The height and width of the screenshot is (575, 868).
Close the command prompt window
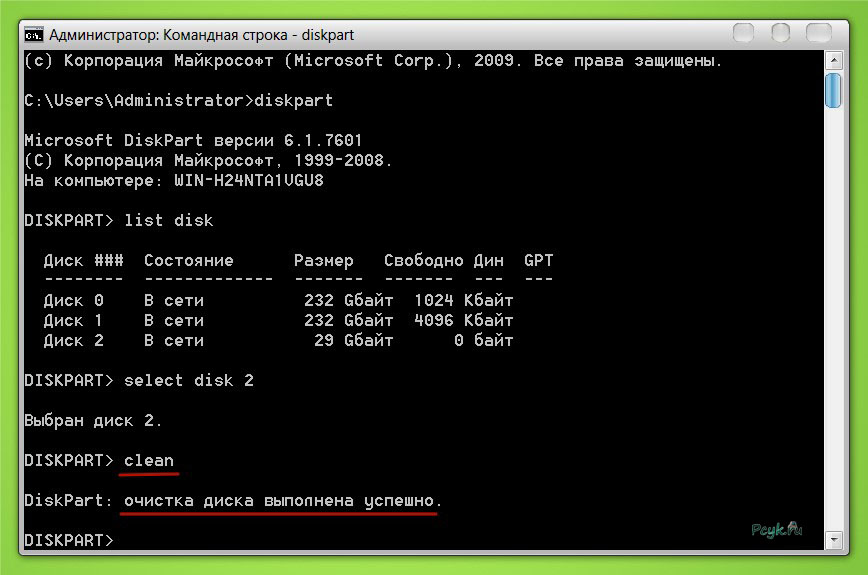(819, 33)
